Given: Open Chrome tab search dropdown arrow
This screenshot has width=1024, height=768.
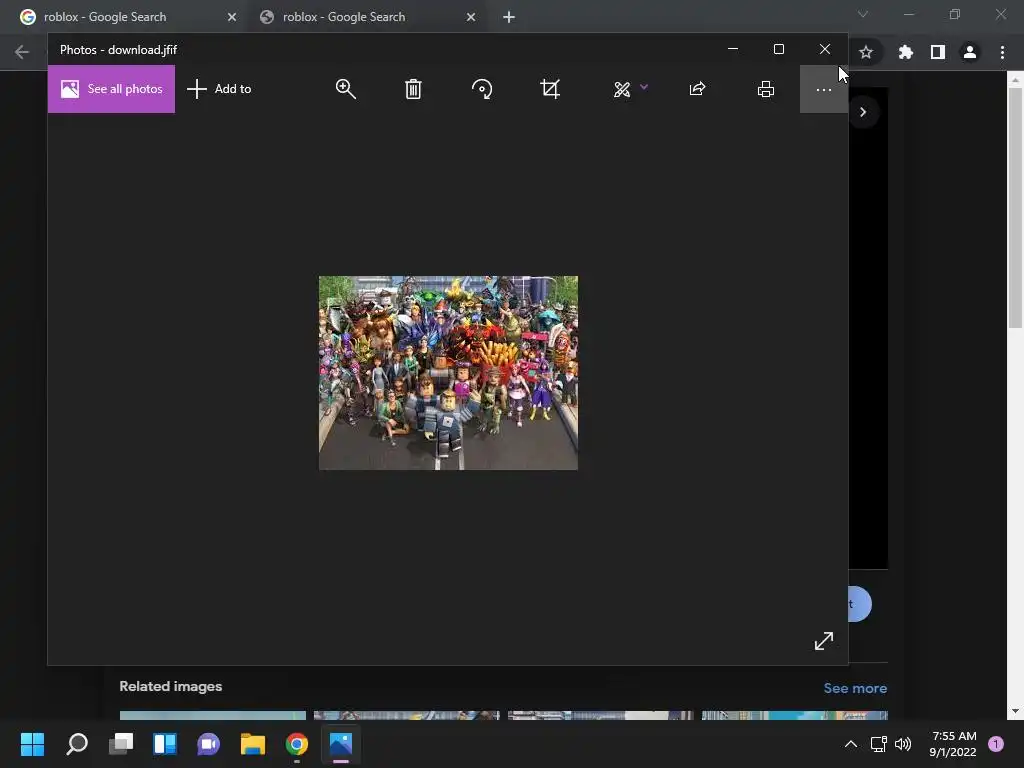Looking at the screenshot, I should coord(863,14).
